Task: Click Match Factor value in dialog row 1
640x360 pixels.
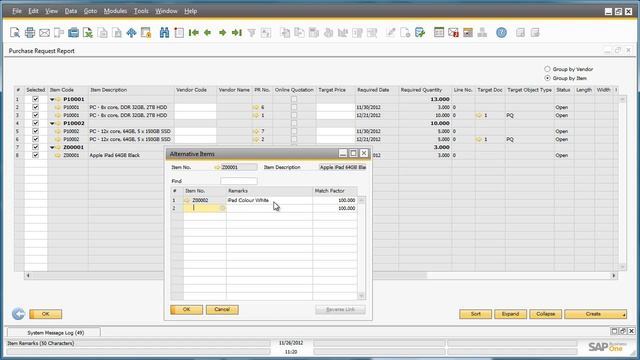Action: (x=335, y=200)
